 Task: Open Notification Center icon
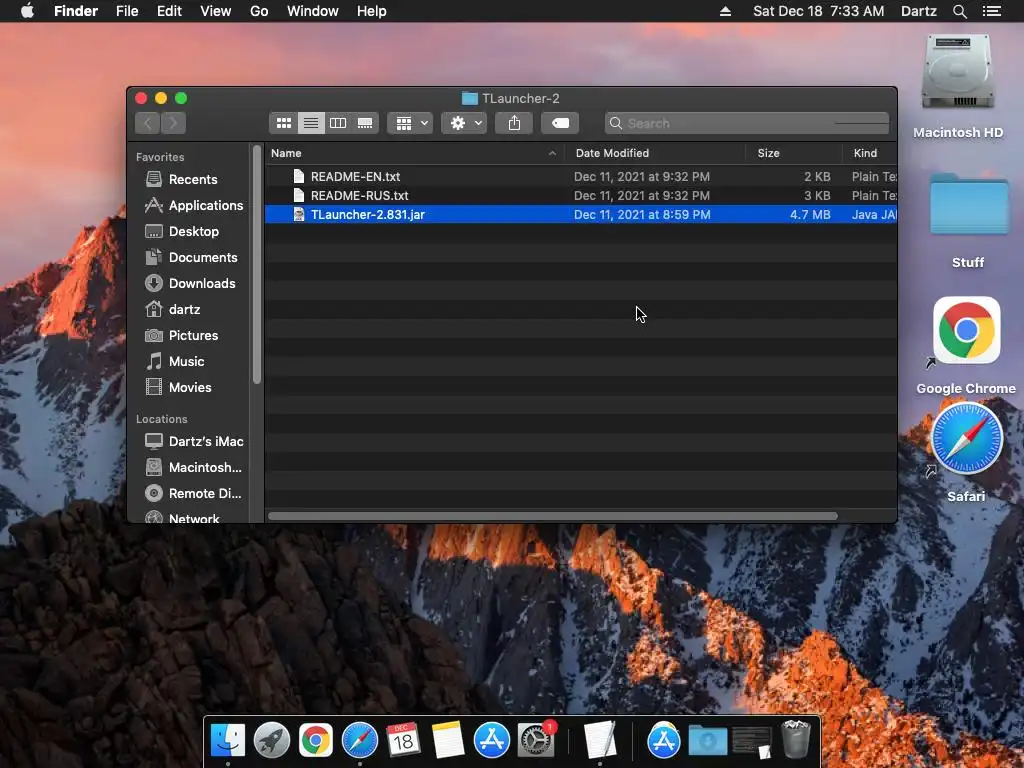991,11
